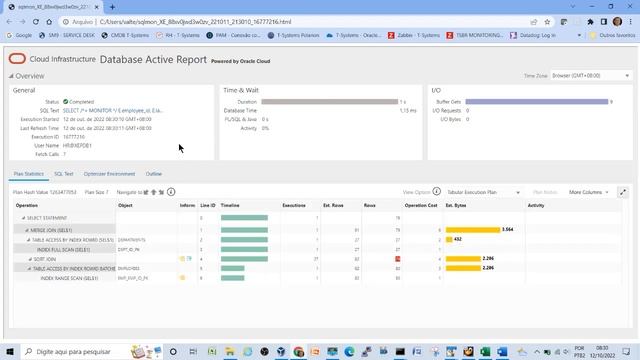Click info icon next to Navigate to
Viewport: 640px width, 360px height.
171,192
